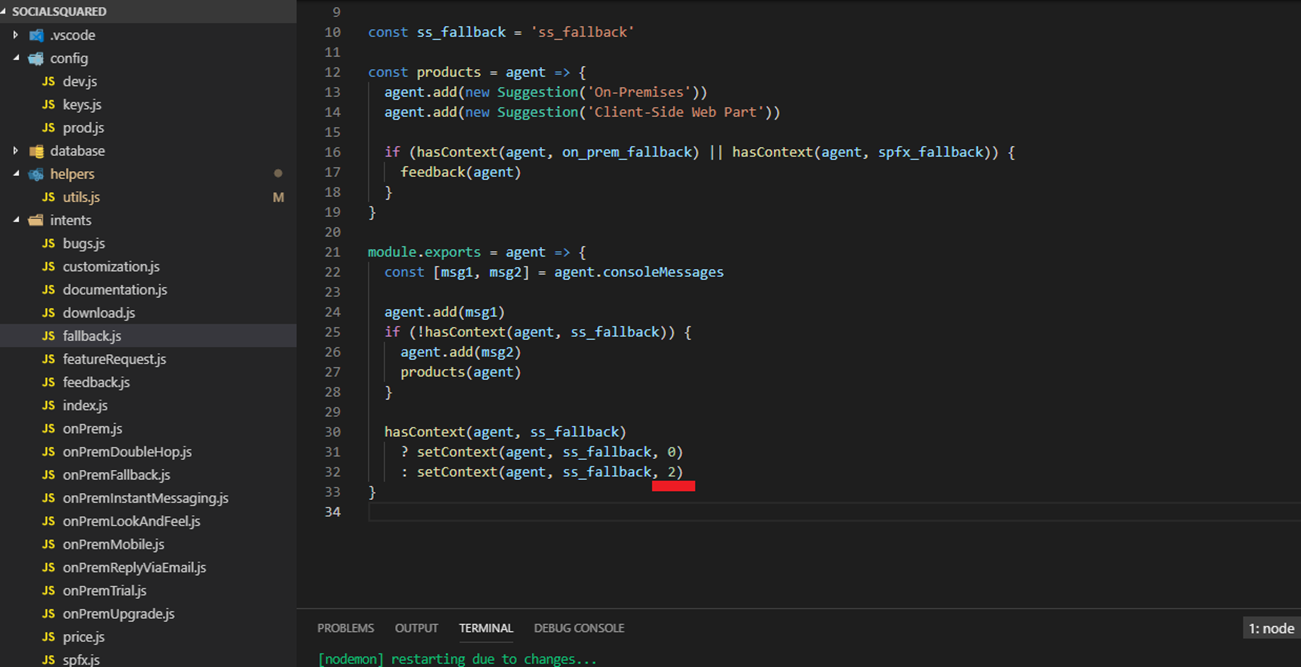Click the helpers folder icon
The width and height of the screenshot is (1301, 667).
pyautogui.click(x=37, y=174)
